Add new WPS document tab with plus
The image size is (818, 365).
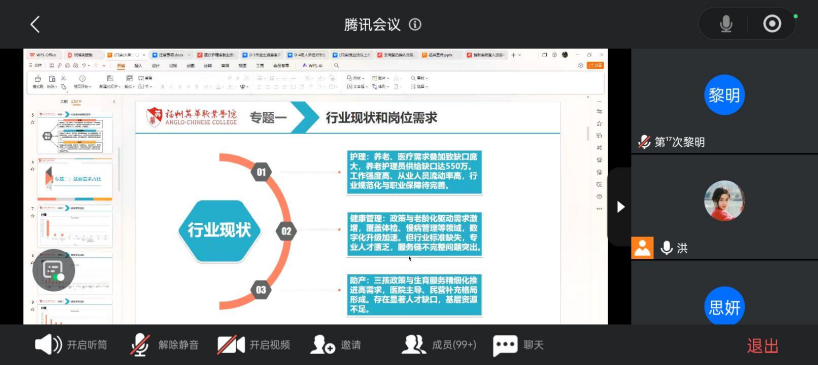(x=513, y=55)
